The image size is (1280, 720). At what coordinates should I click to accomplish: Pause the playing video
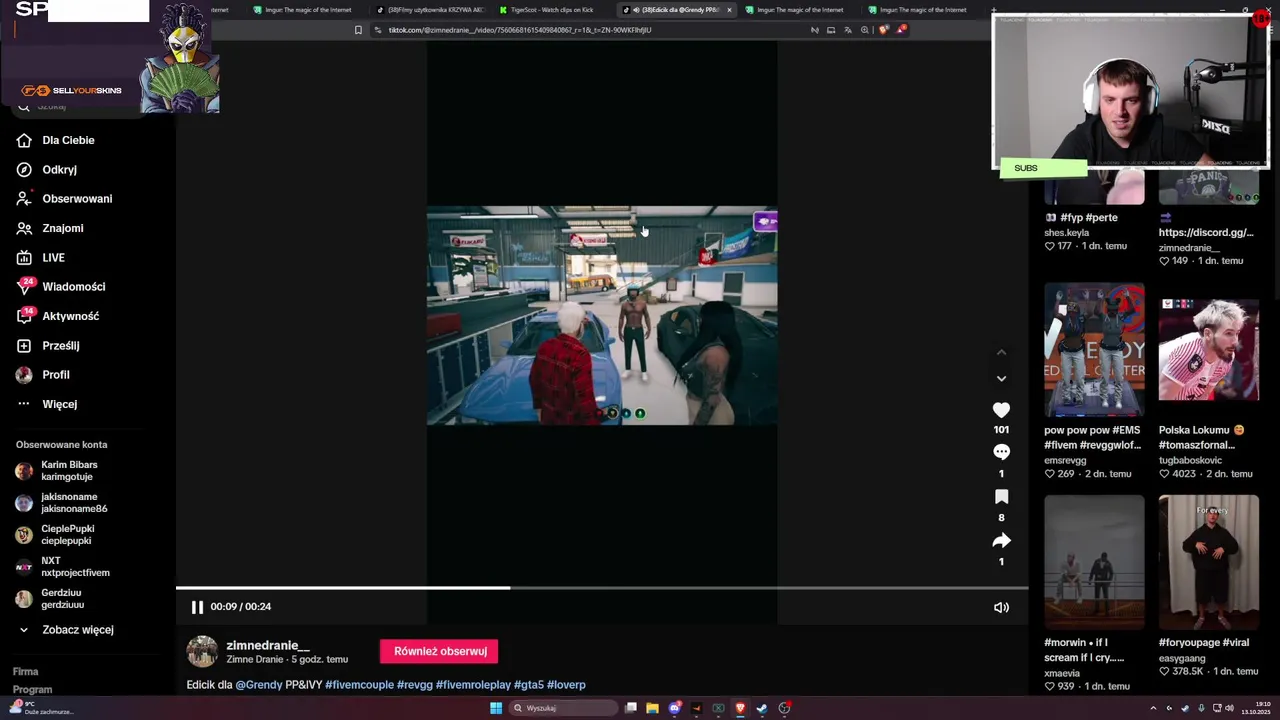pos(197,607)
